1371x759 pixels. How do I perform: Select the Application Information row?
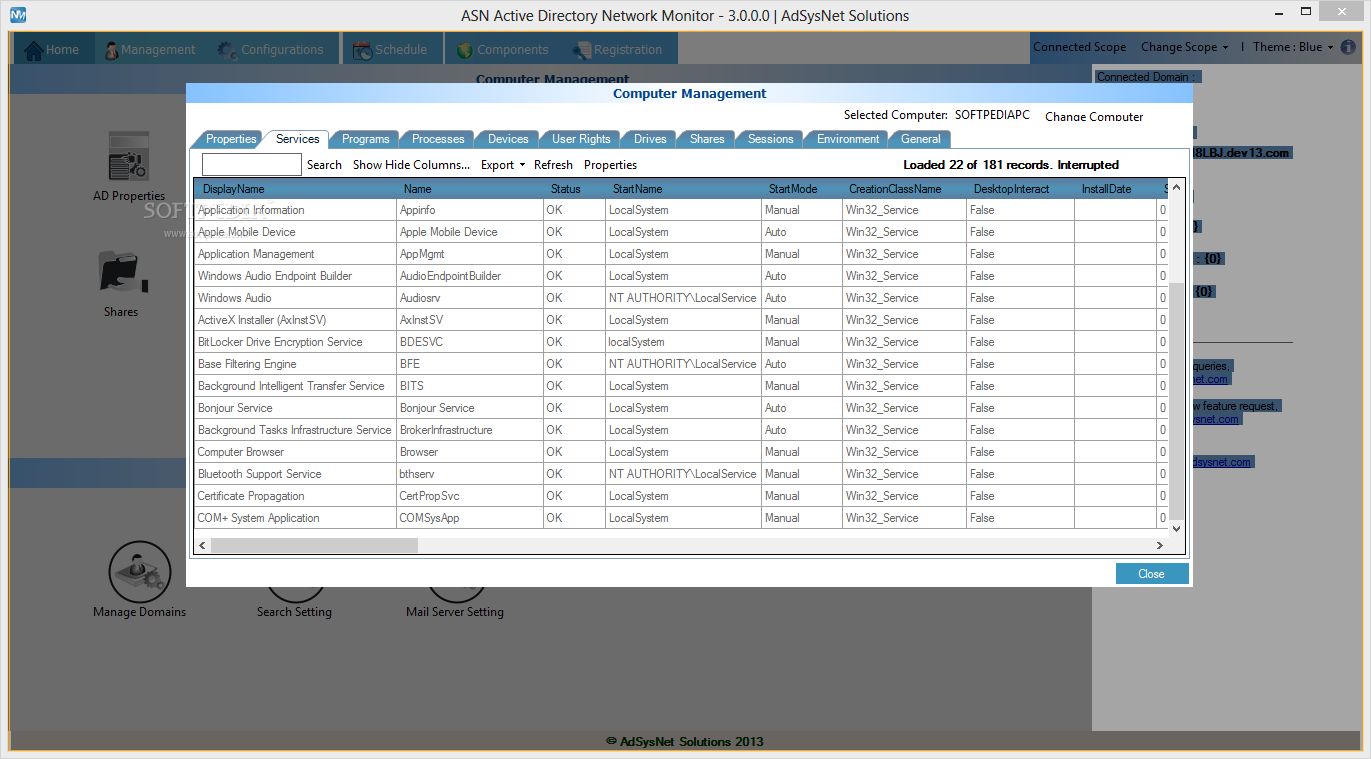point(680,210)
